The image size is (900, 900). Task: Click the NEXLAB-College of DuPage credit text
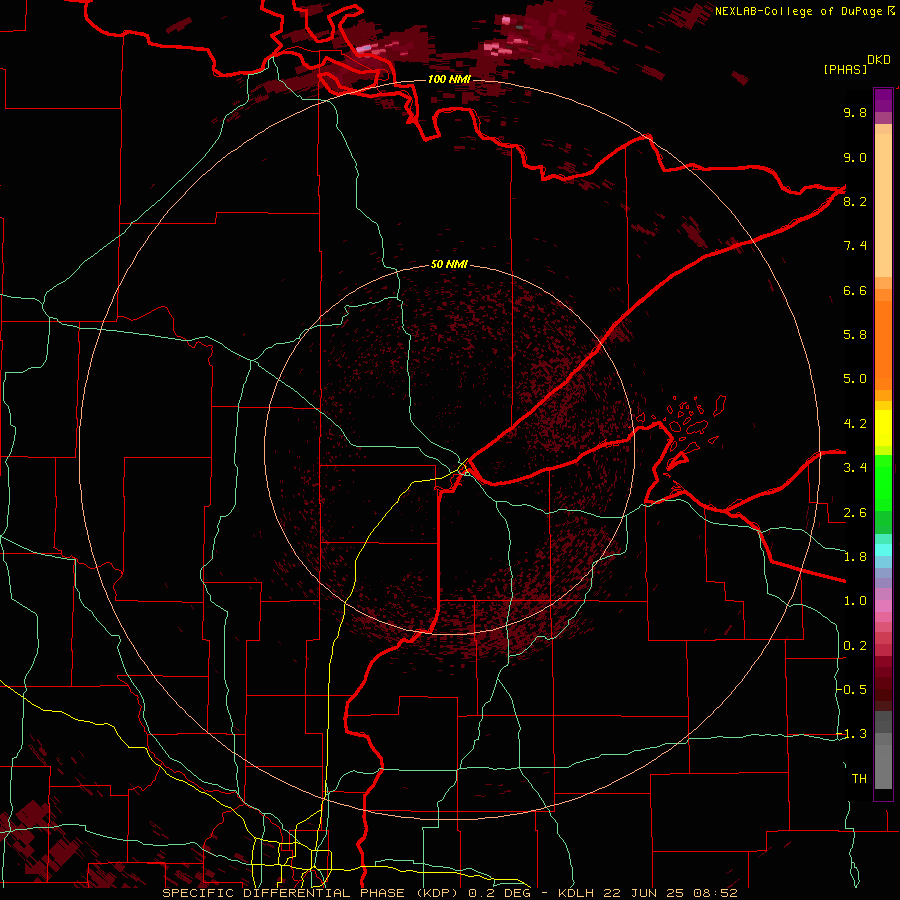(x=799, y=11)
